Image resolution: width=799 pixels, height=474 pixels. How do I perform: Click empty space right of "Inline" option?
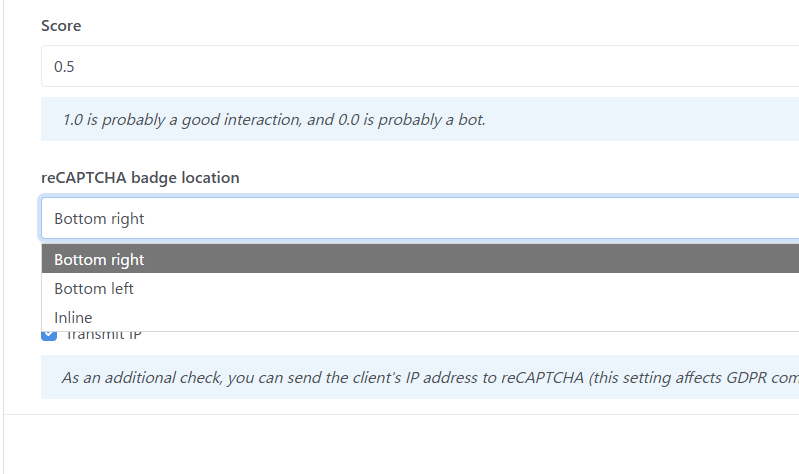[450, 318]
